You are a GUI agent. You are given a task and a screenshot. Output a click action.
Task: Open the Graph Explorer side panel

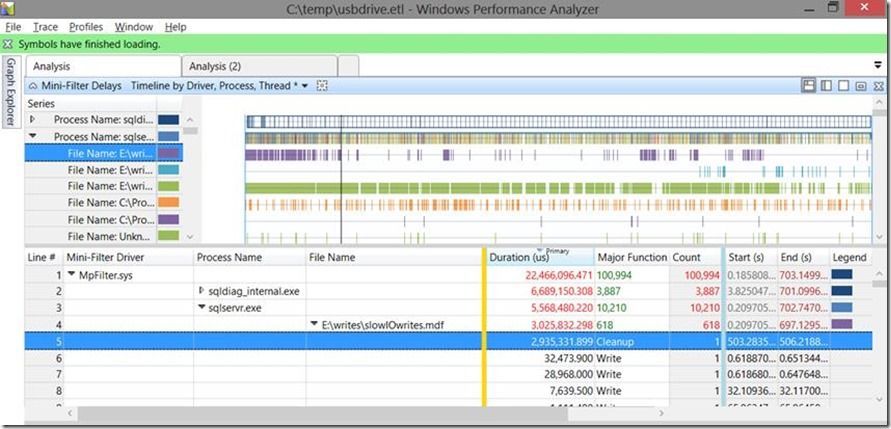coord(11,93)
